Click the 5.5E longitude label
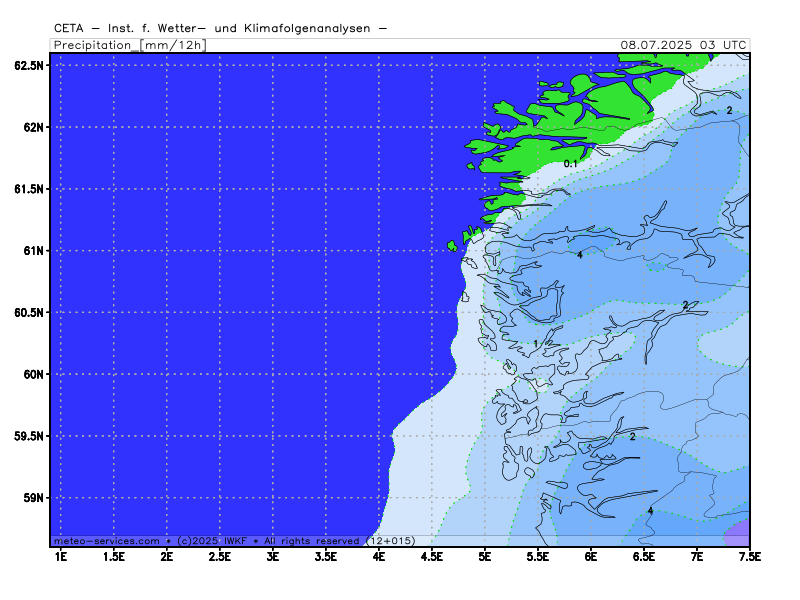The height and width of the screenshot is (600, 800). [538, 557]
